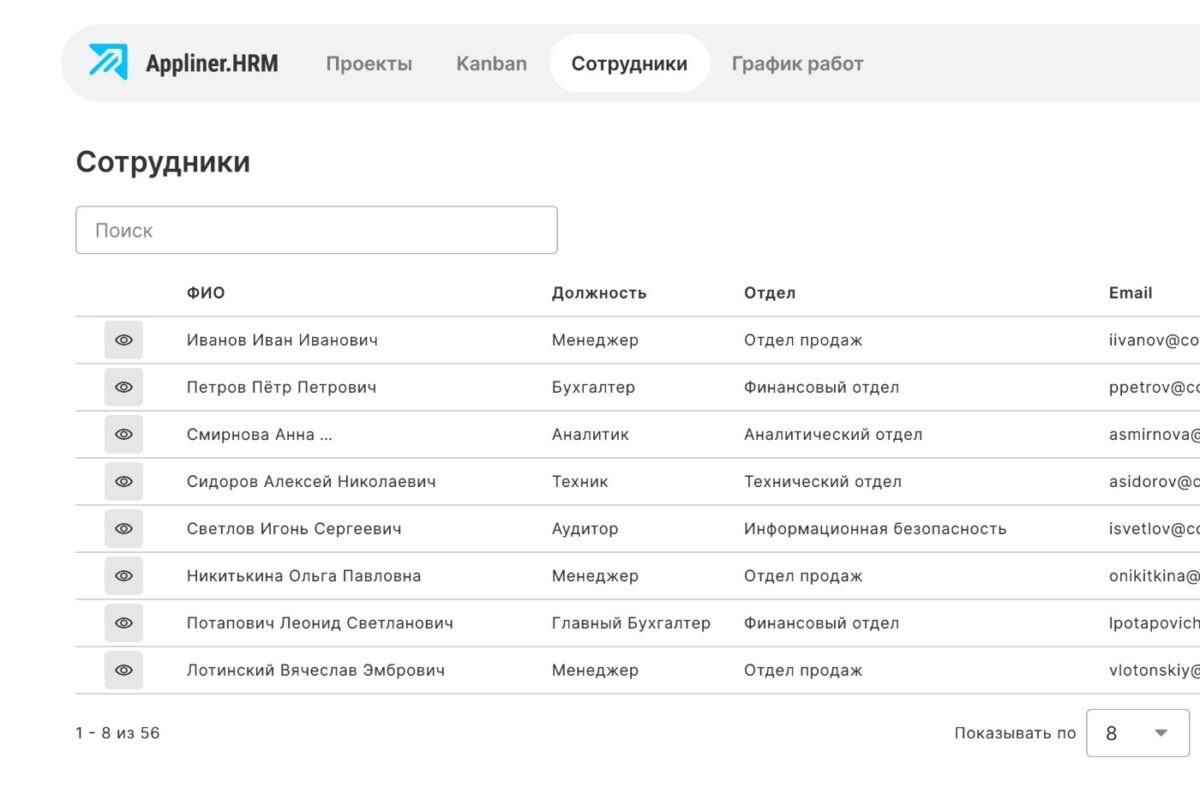
Task: Click Менеджер in Никиткина's row
Action: click(595, 576)
